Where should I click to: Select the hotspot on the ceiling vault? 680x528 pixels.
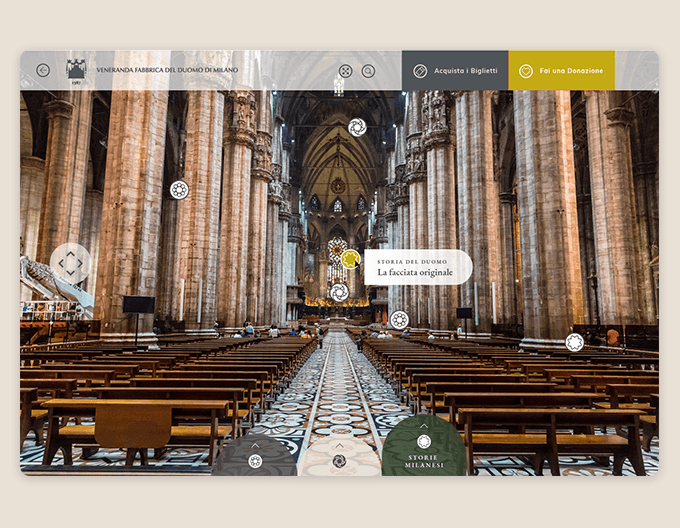357,127
